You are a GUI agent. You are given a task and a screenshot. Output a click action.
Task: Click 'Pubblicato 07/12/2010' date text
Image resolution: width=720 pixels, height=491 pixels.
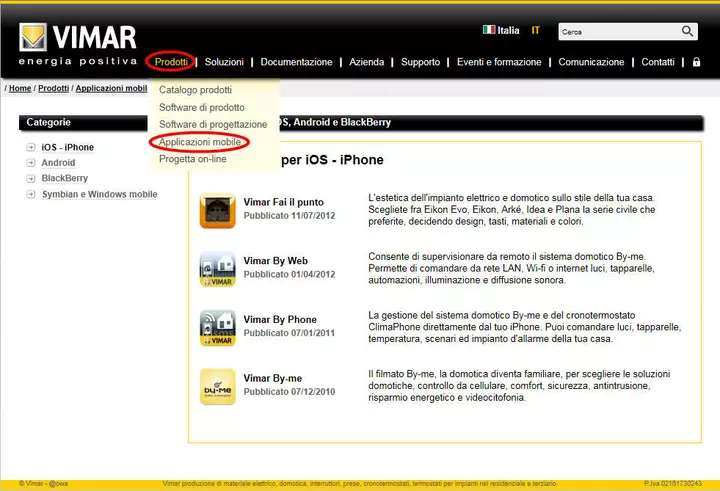point(289,392)
